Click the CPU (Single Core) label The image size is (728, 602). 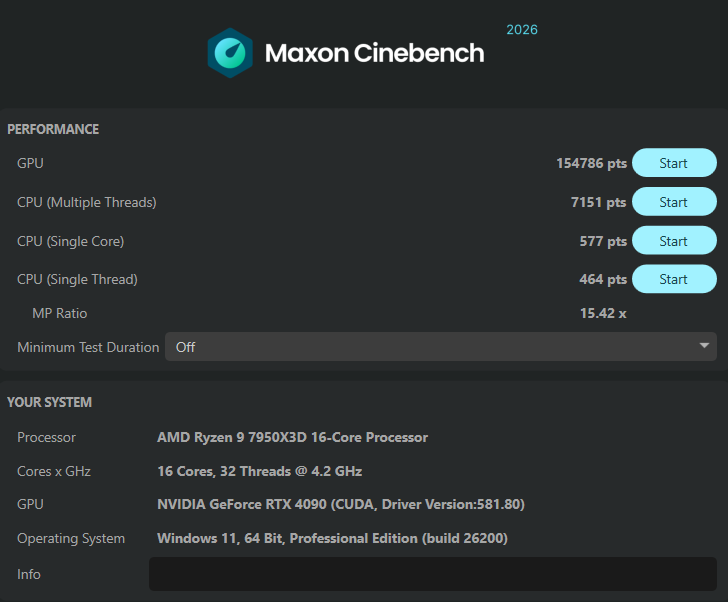coord(71,241)
